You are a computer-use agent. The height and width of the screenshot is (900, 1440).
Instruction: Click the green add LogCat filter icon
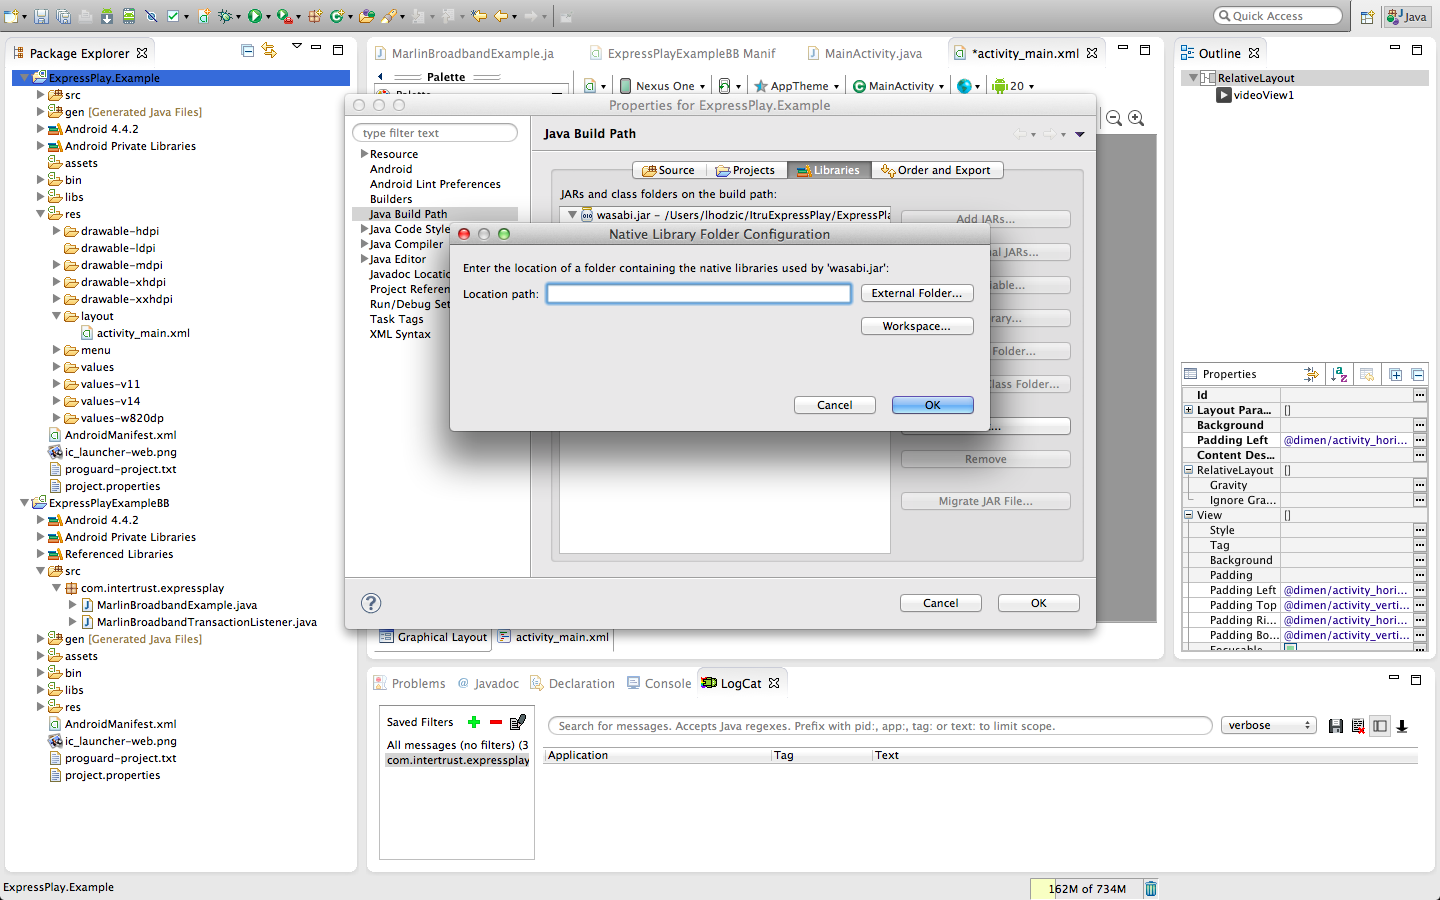pos(474,722)
